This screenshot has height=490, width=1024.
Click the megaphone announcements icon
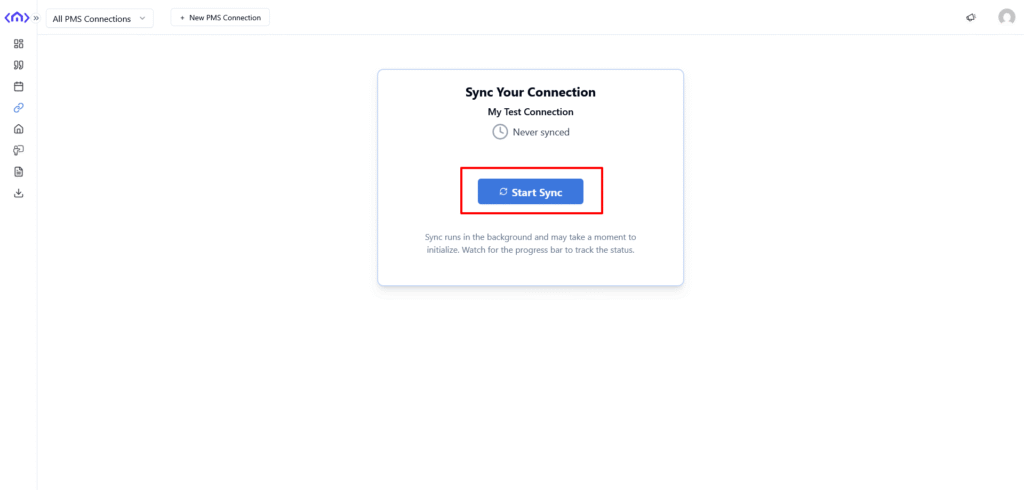coord(971,18)
